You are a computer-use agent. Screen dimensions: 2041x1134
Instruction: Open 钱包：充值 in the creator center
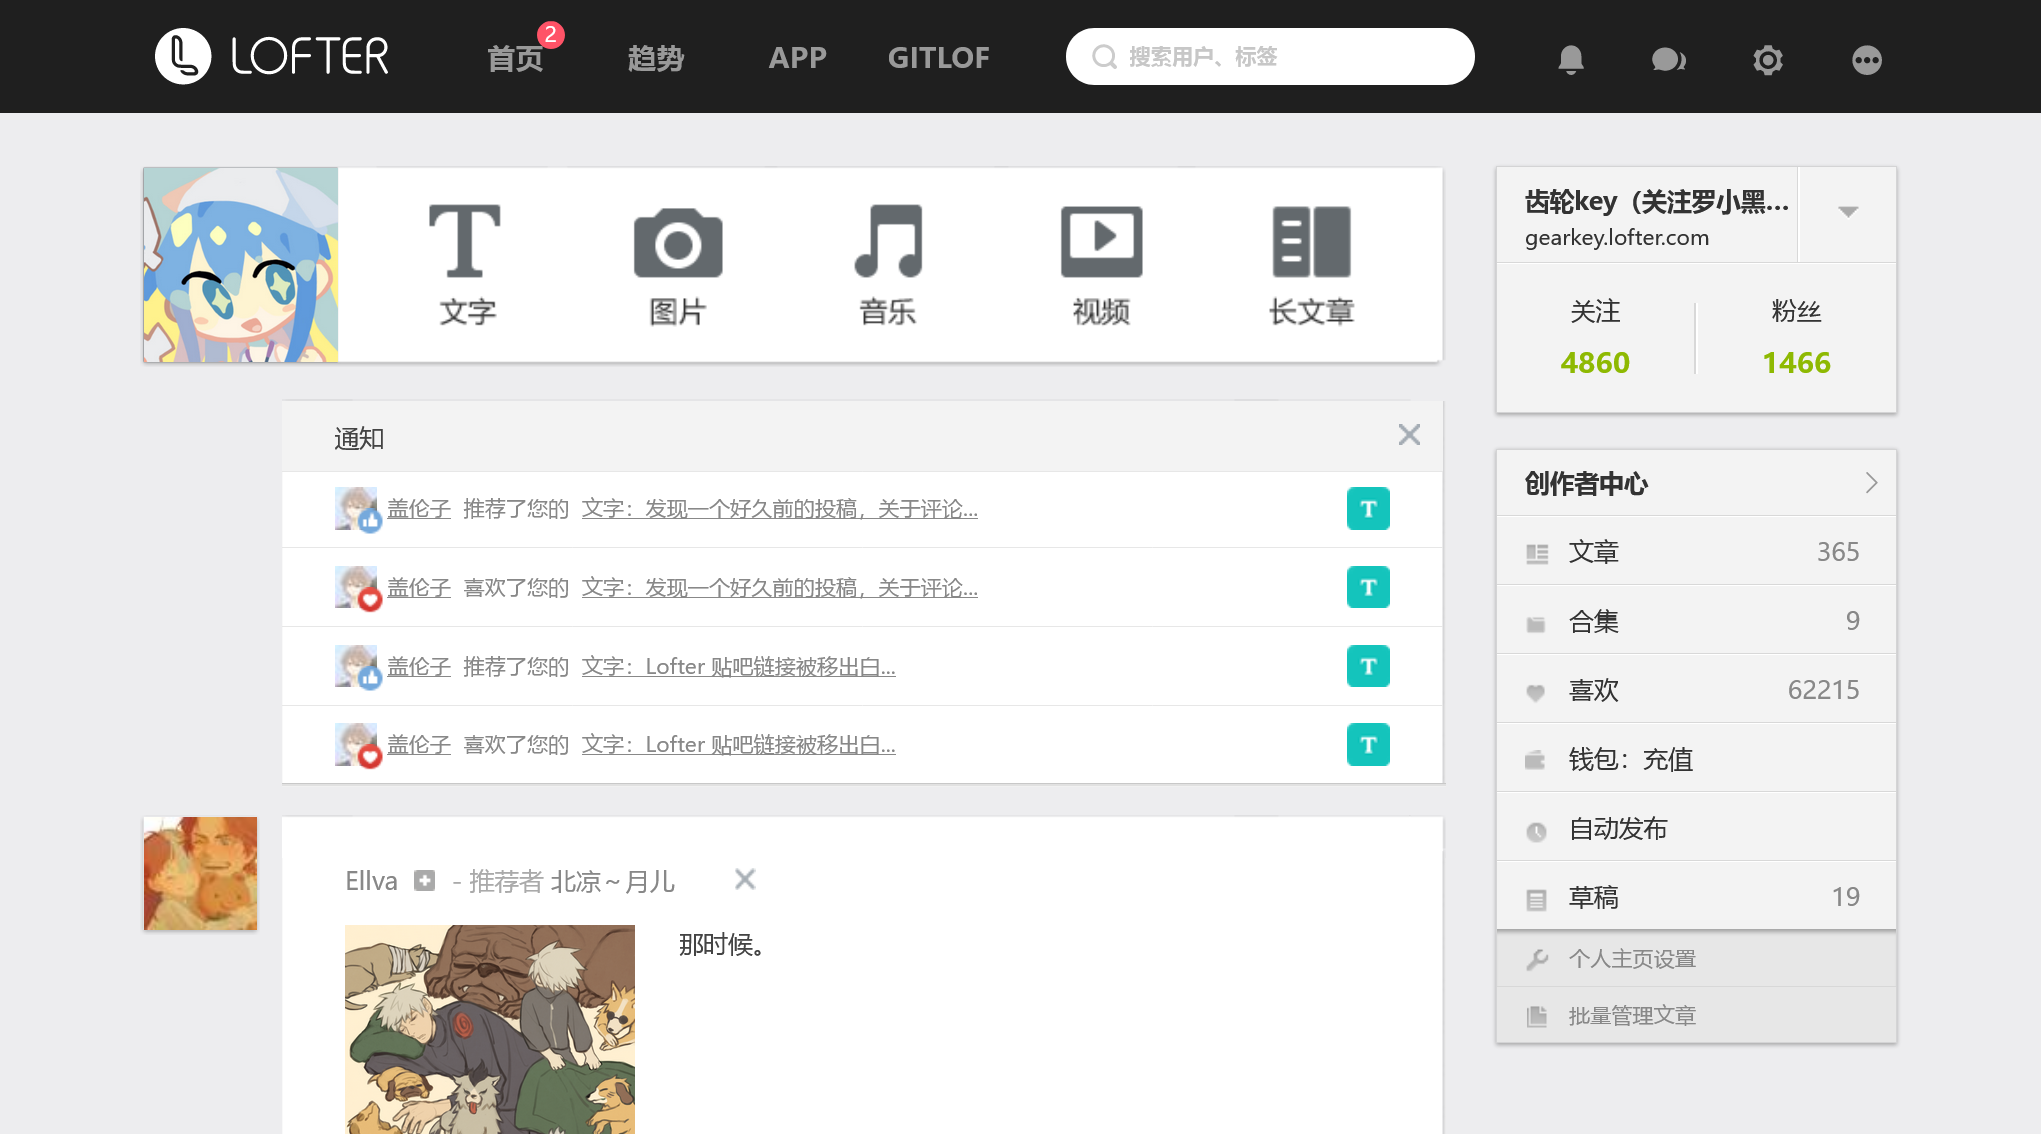pyautogui.click(x=1630, y=759)
